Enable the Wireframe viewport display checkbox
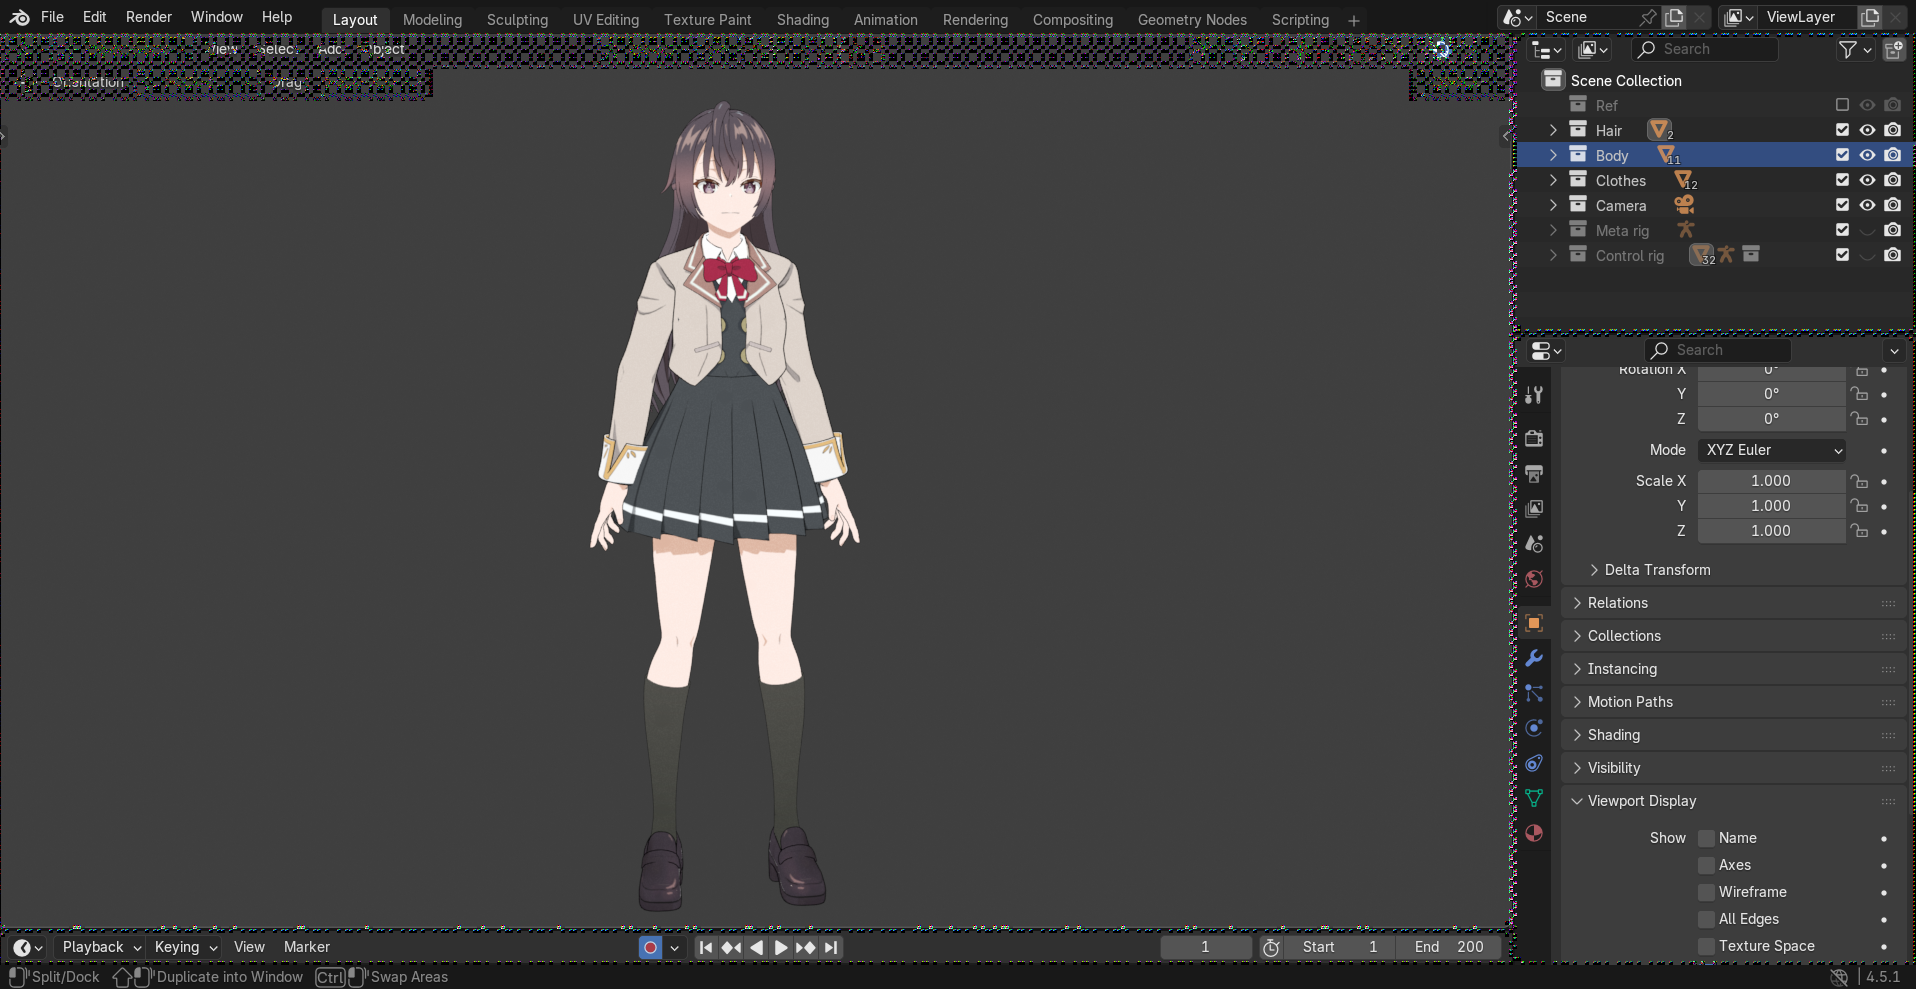 1707,892
